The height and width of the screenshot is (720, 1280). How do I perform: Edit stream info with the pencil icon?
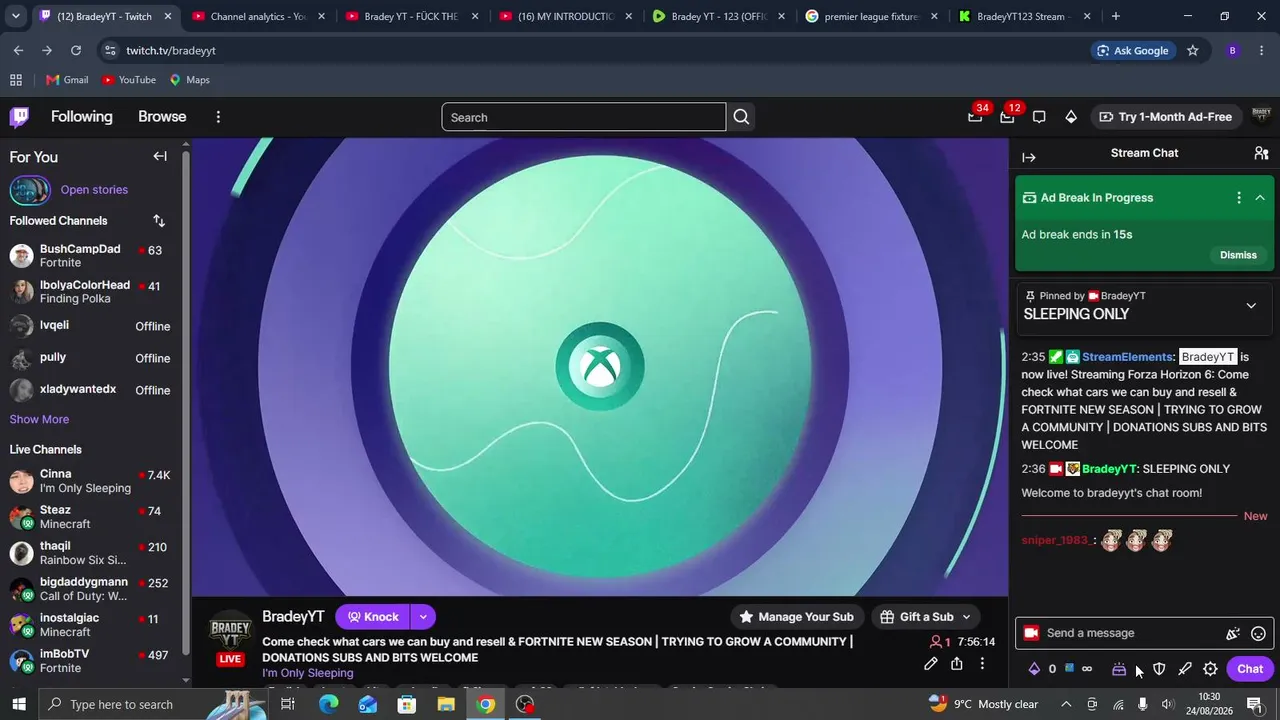(x=931, y=663)
